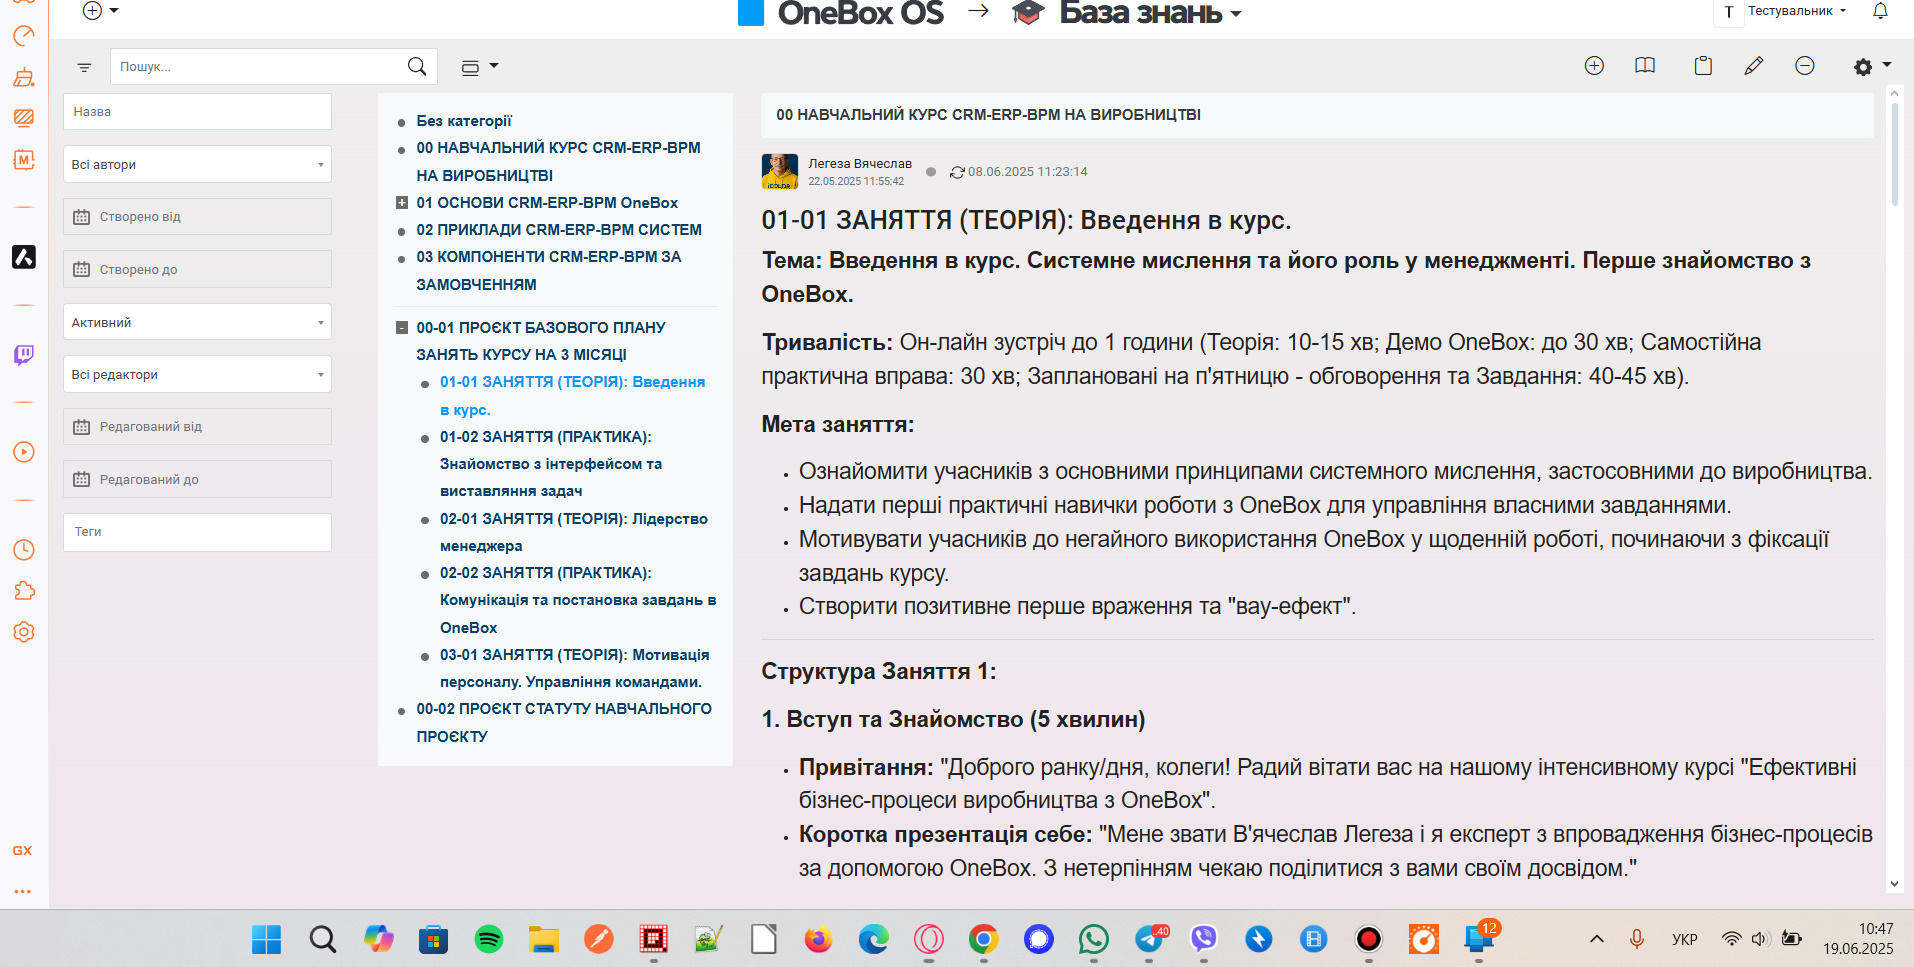Viewport: 1914px width, 967px height.
Task: Open the Всі автори dropdown
Action: (x=197, y=164)
